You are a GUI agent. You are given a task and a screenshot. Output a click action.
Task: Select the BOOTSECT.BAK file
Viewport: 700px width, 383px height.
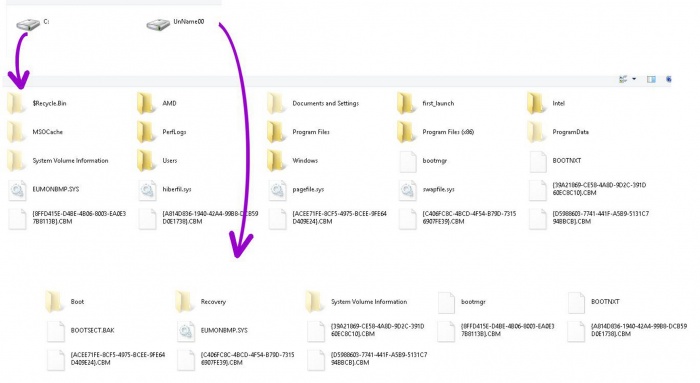[x=81, y=331]
